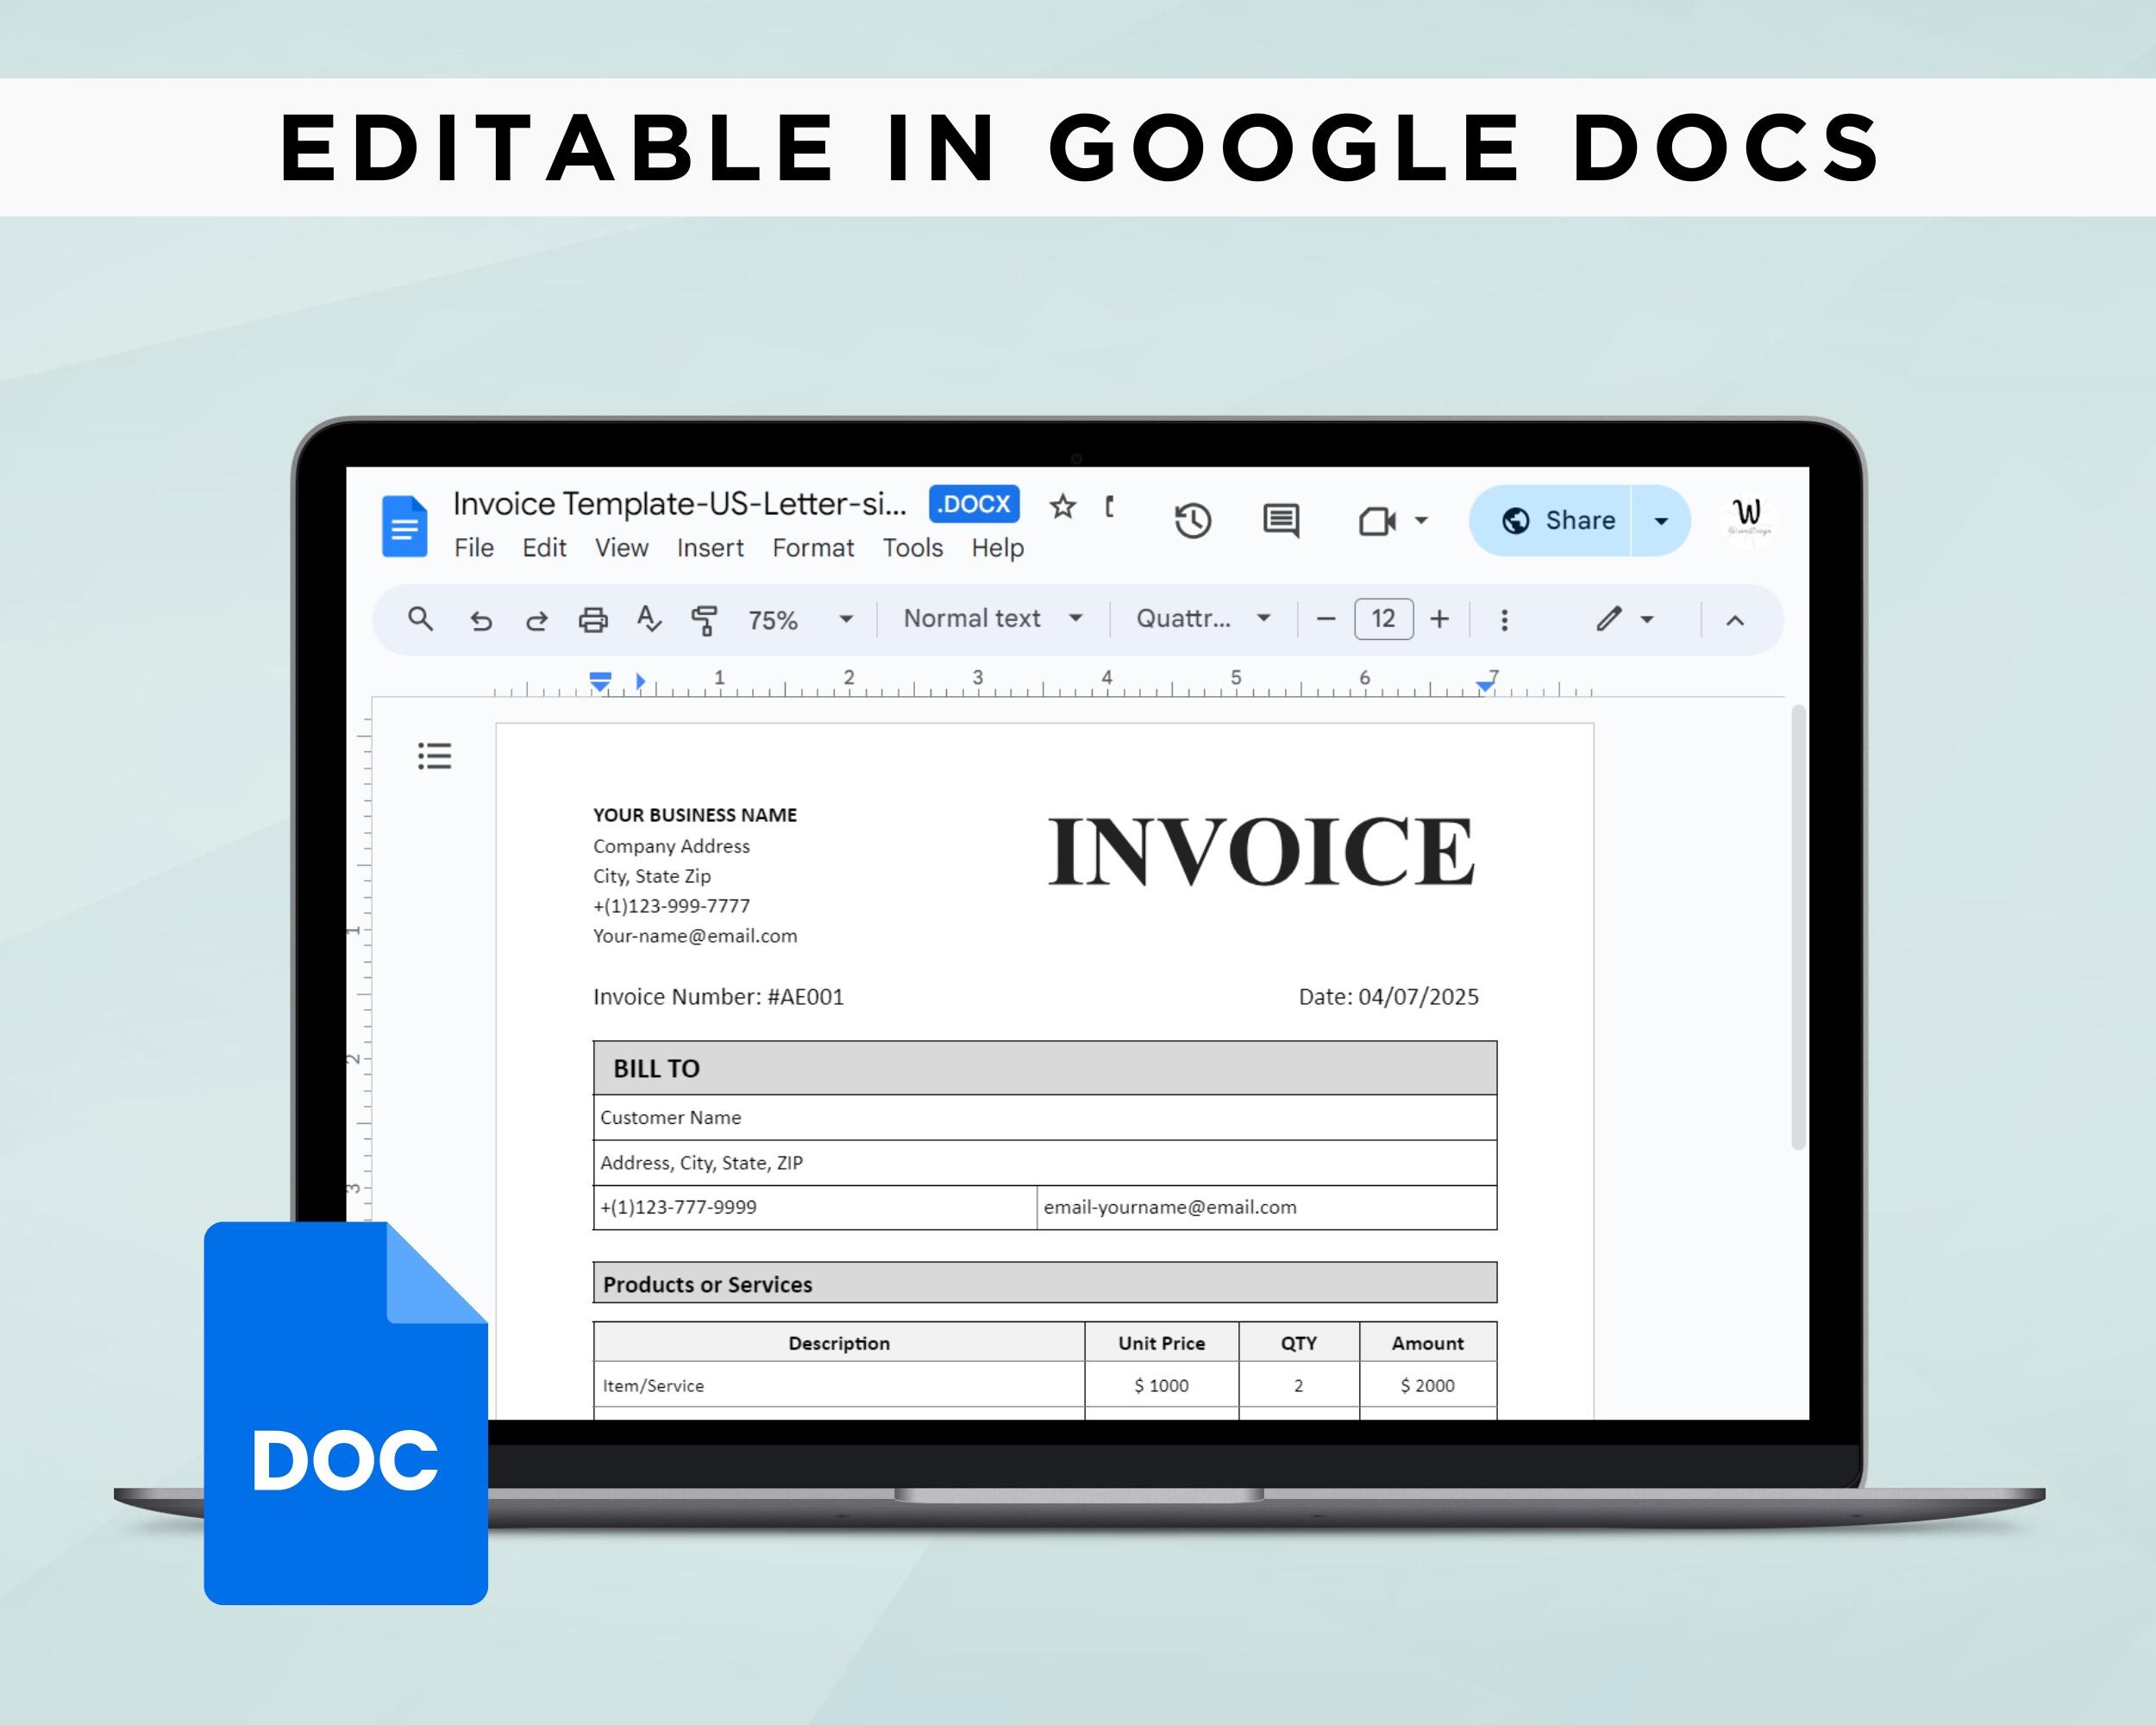Collapse the toolbar with the chevron
The image size is (2156, 1725).
coord(1735,620)
